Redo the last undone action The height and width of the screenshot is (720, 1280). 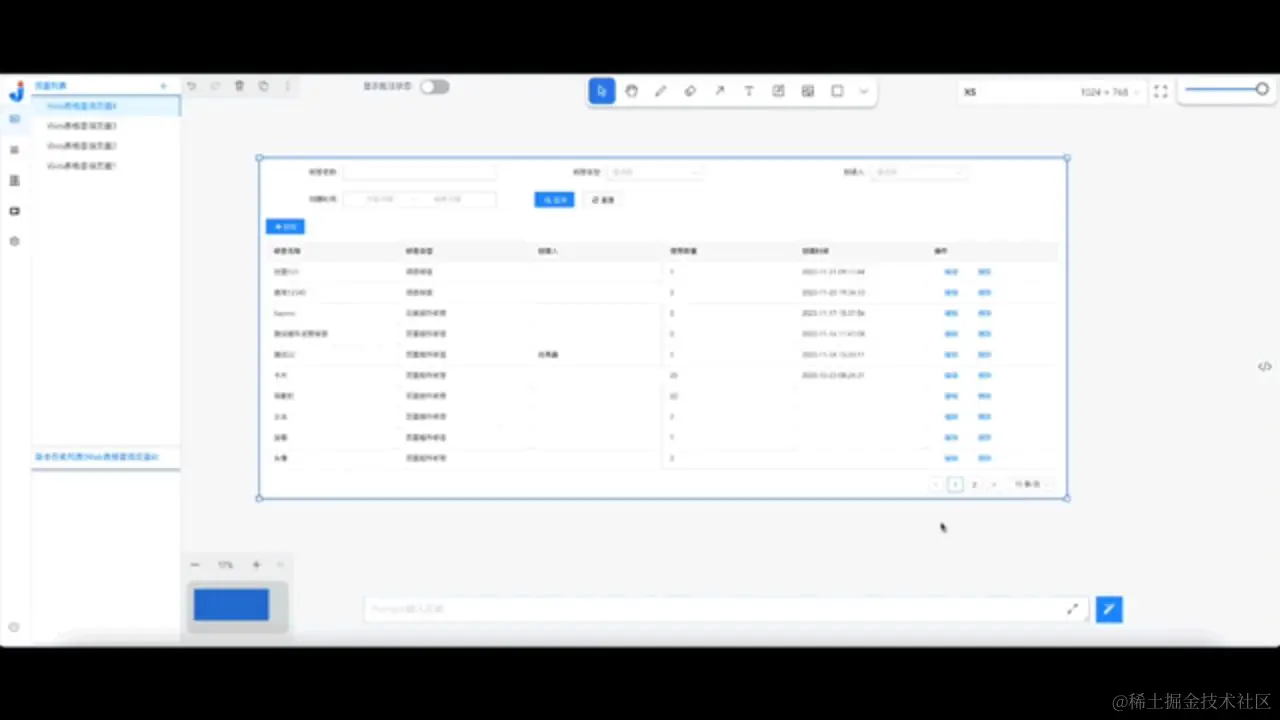click(x=215, y=86)
